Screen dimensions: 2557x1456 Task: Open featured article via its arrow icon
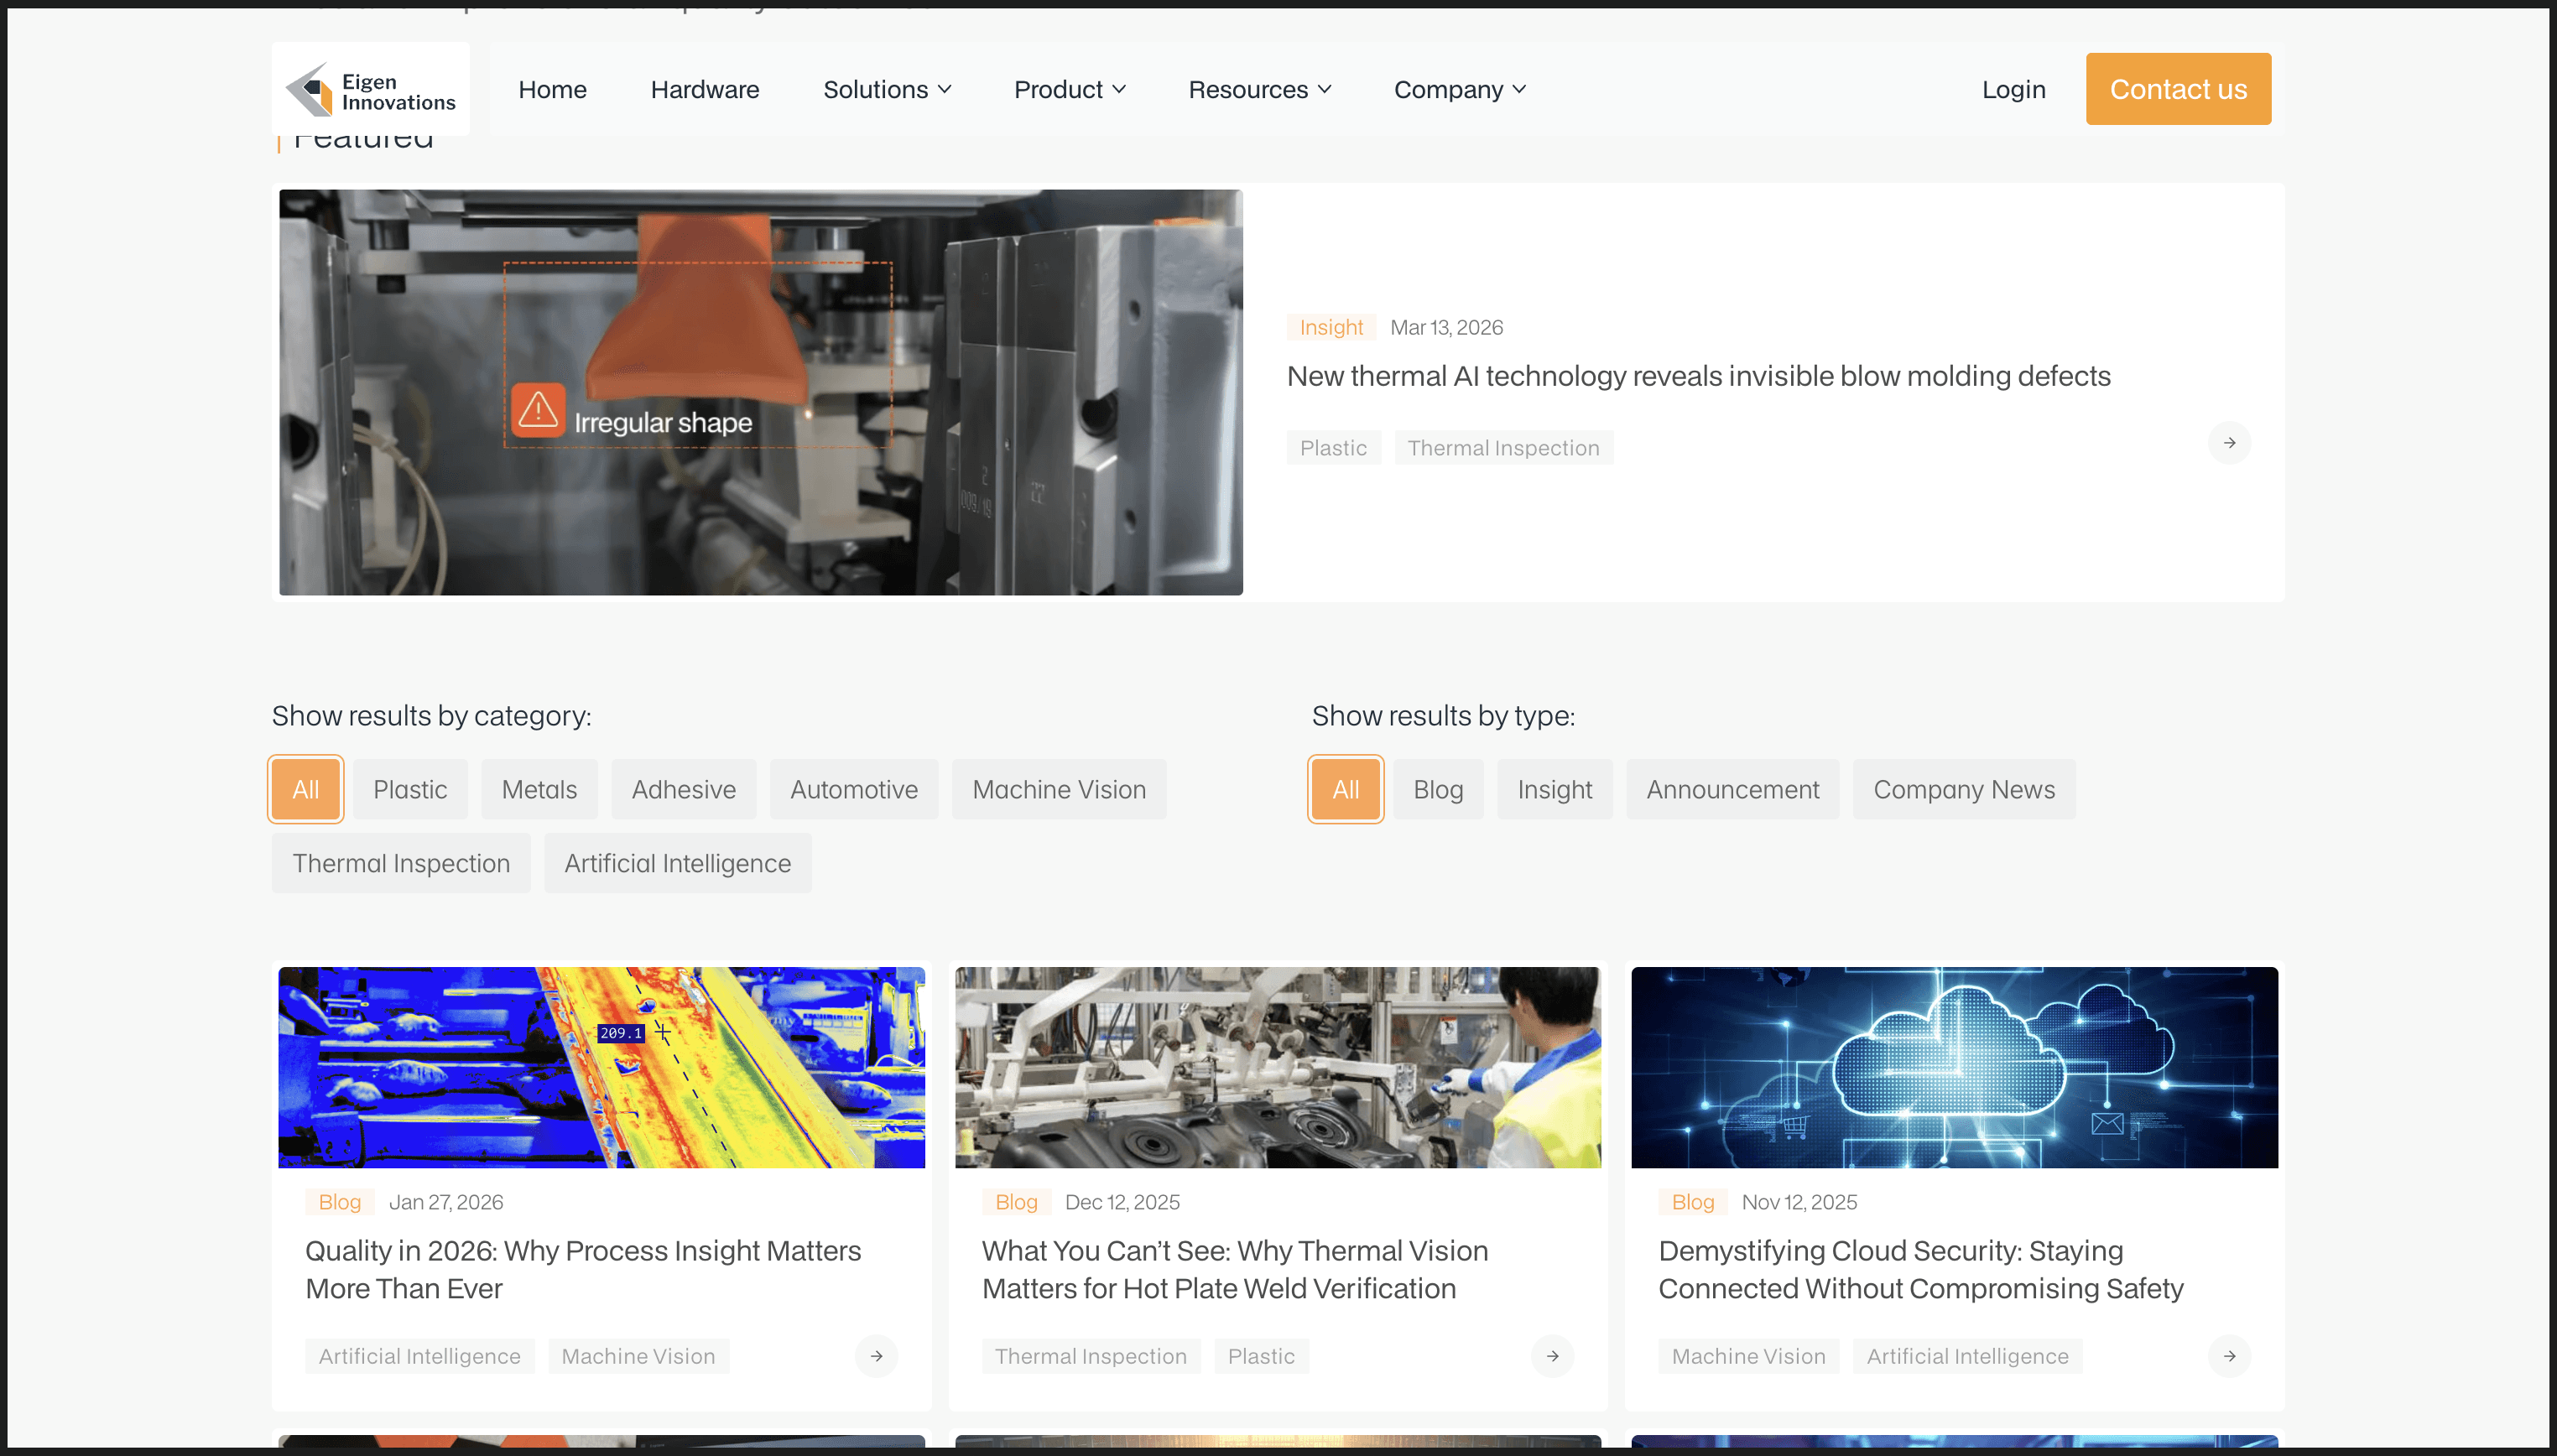tap(2228, 443)
